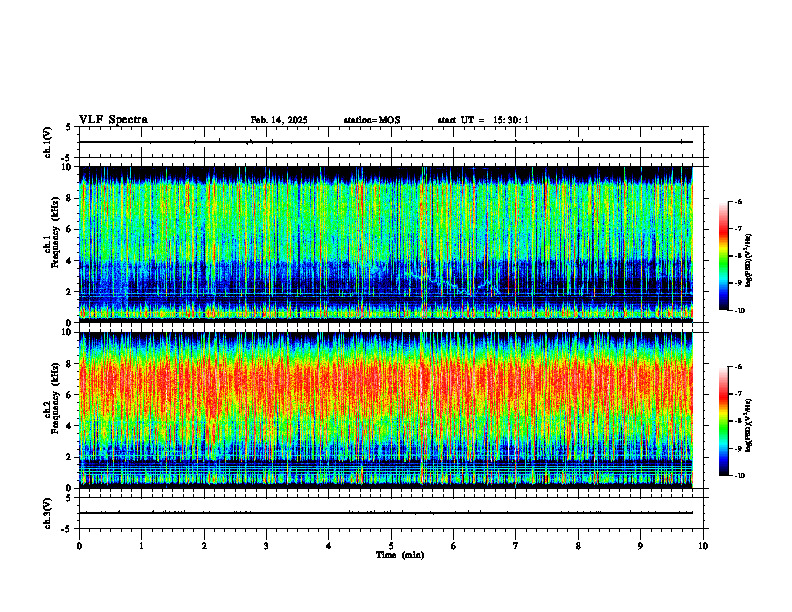
Task: Click the "Time (min)" axis label
Action: tap(400, 555)
